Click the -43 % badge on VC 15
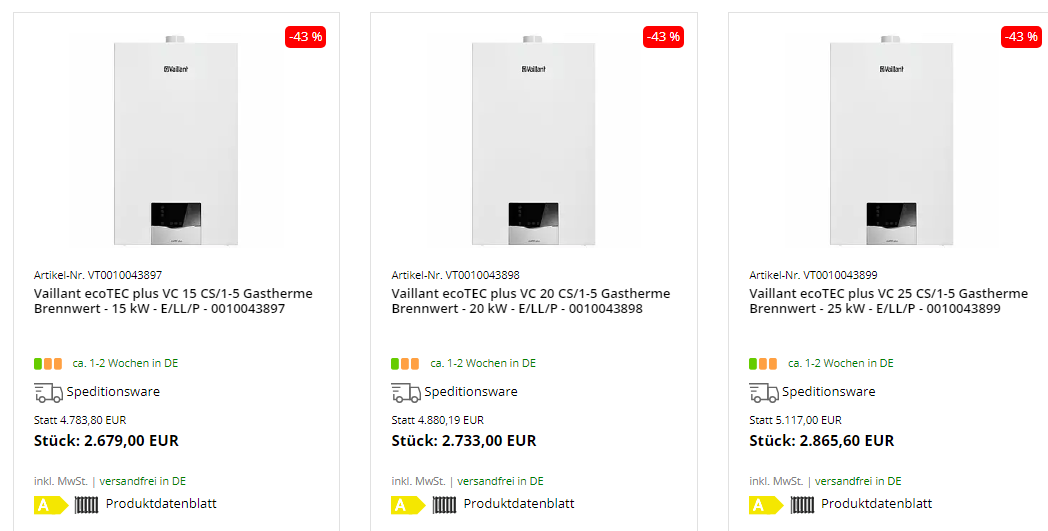 click(x=306, y=37)
